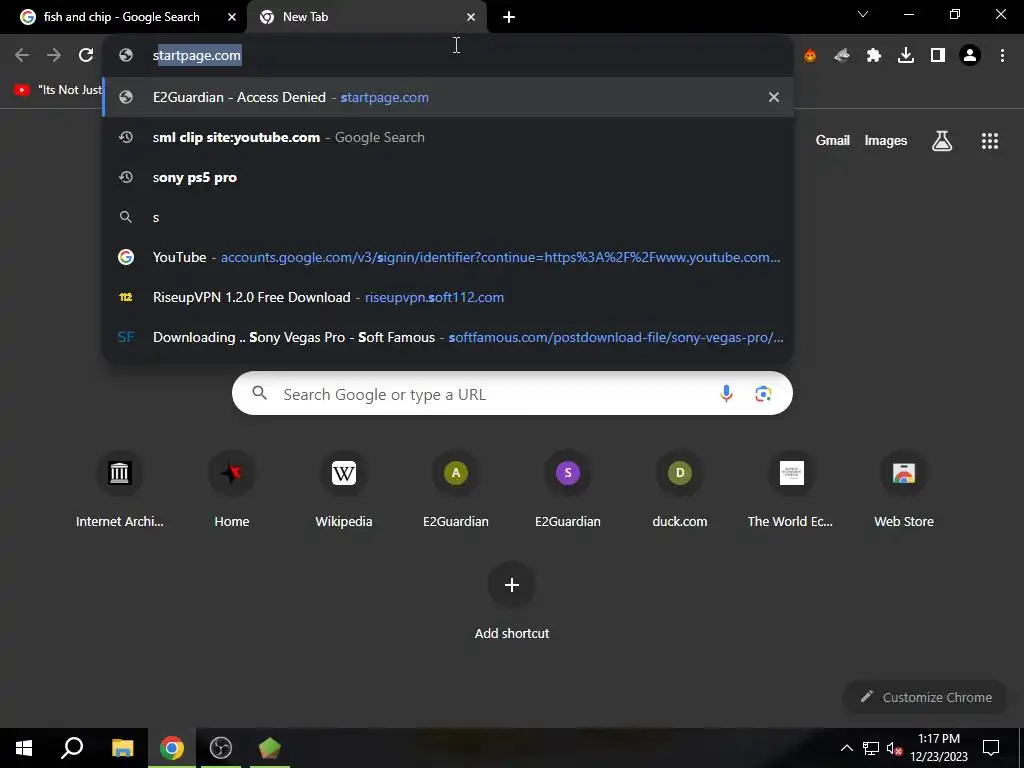
Task: Click the Chrome taskbar icon
Action: tap(172, 748)
